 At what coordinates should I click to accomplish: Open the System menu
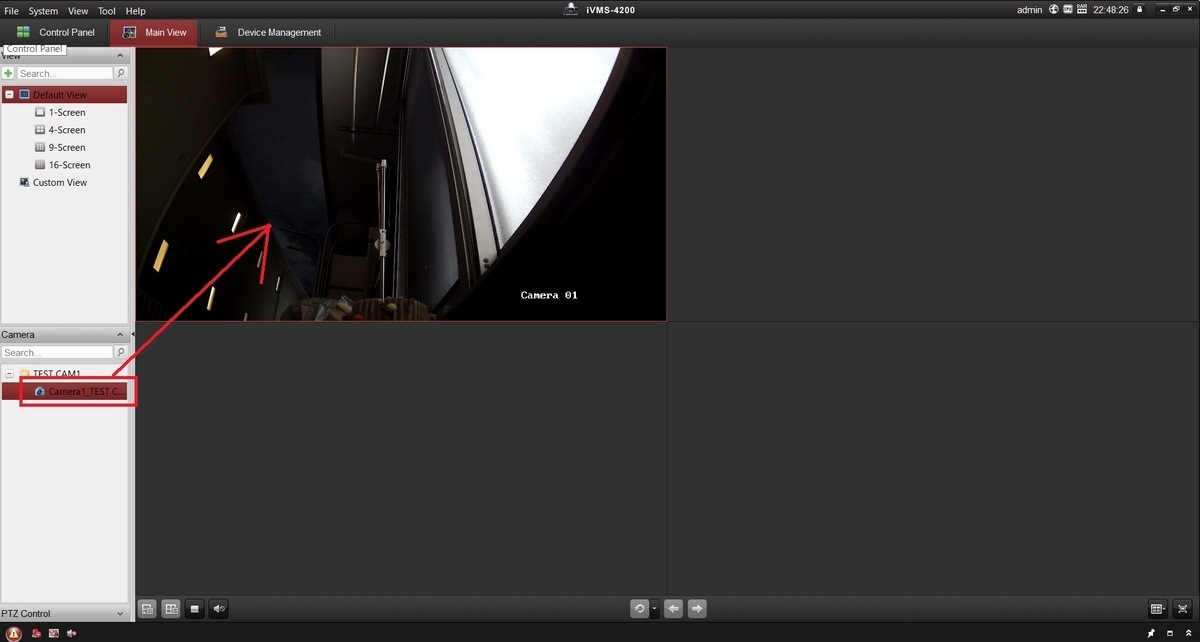coord(43,11)
